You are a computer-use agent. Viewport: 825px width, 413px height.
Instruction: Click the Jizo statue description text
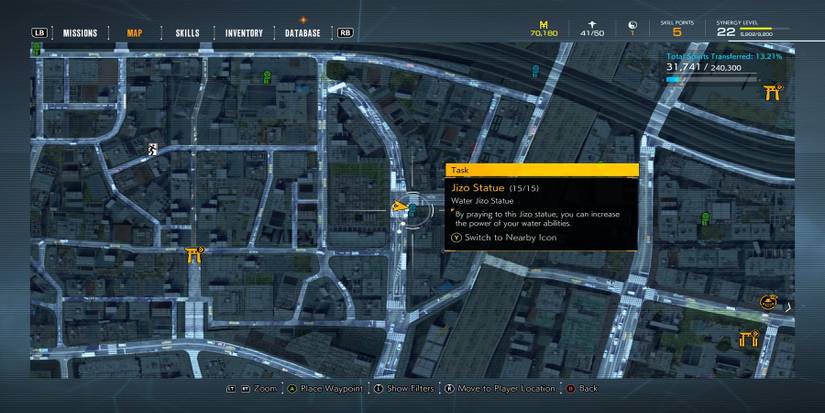click(537, 218)
